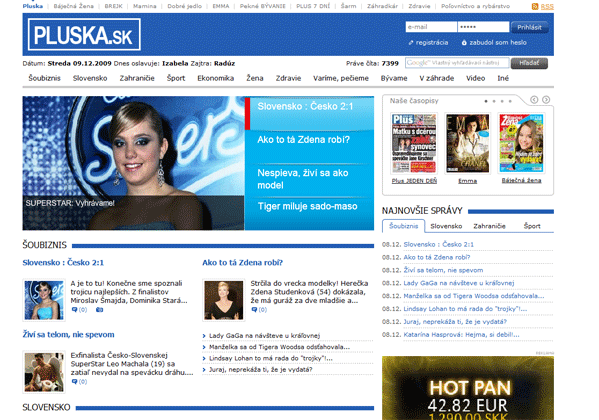The width and height of the screenshot is (599, 420).
Task: Open photo gallery icon under Slovensko : Česko article
Action: (x=99, y=310)
